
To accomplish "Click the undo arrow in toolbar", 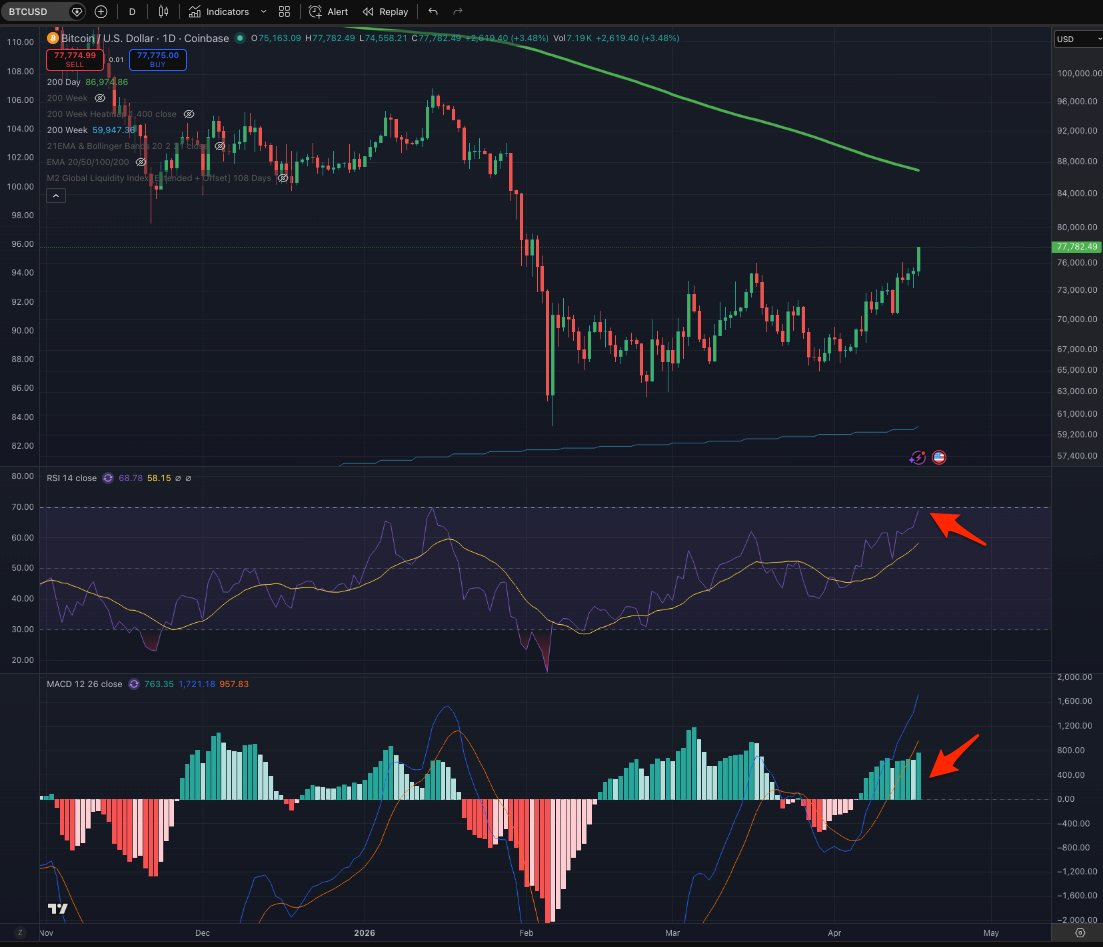I will coord(433,11).
